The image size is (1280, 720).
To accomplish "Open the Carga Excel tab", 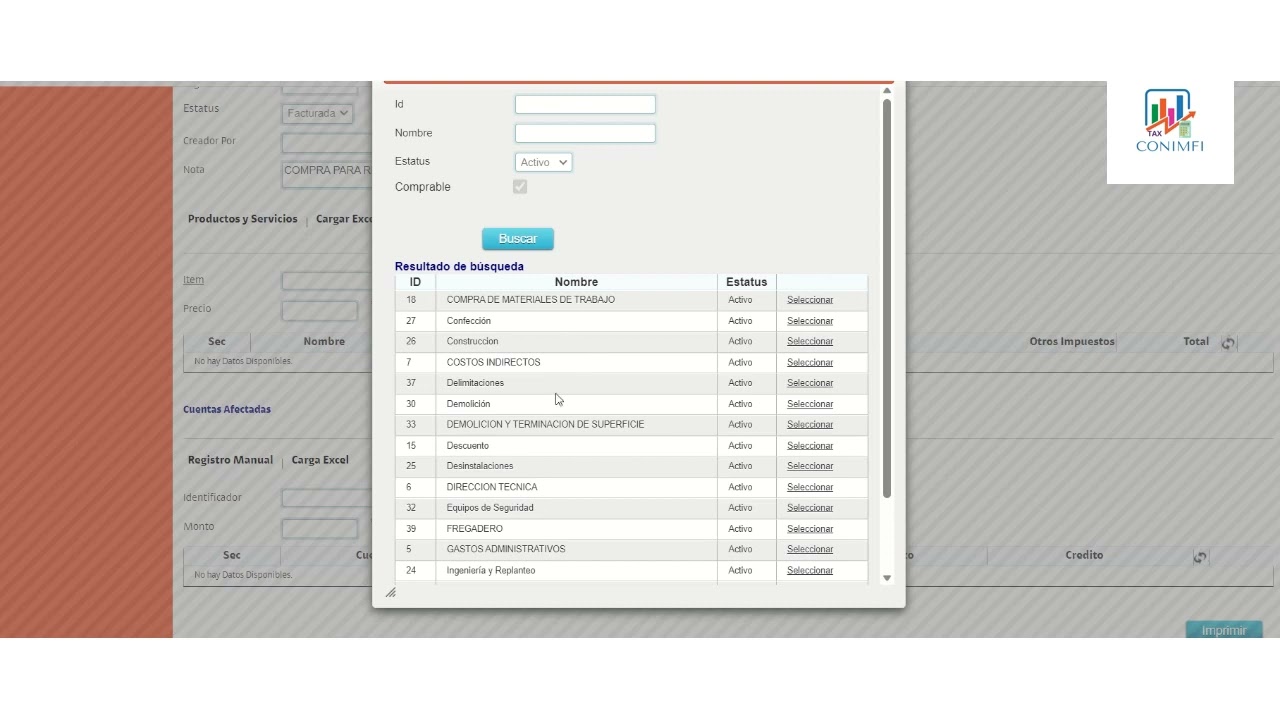I will click(320, 460).
